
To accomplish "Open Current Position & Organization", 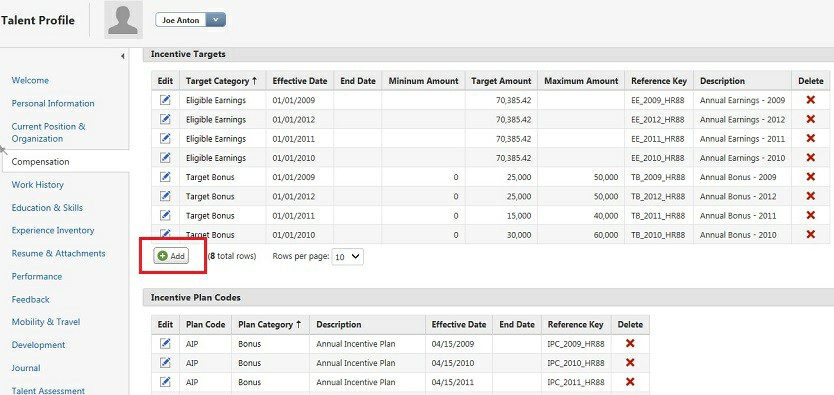I will (x=48, y=132).
